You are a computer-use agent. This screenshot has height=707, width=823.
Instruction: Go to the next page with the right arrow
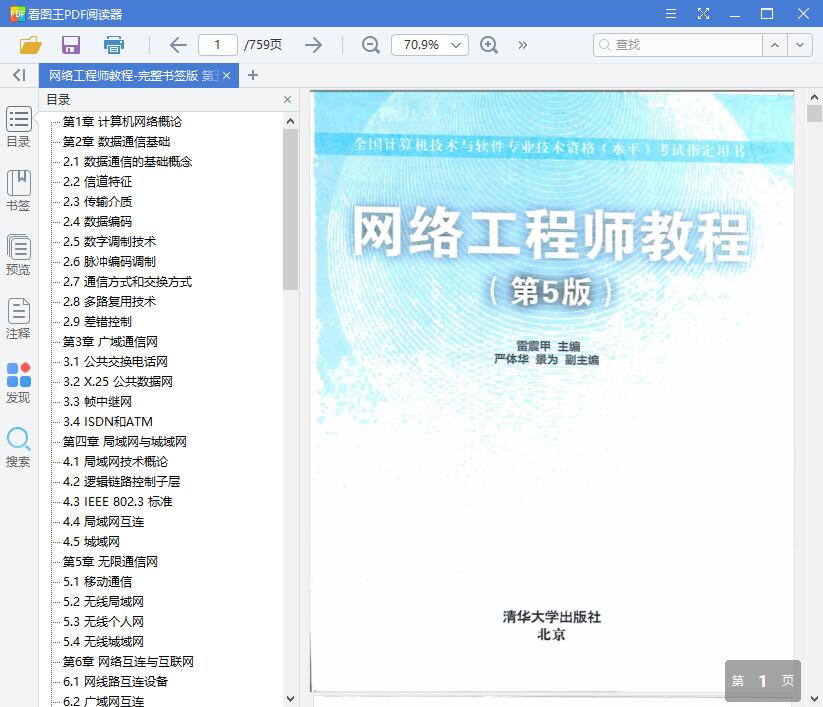313,45
